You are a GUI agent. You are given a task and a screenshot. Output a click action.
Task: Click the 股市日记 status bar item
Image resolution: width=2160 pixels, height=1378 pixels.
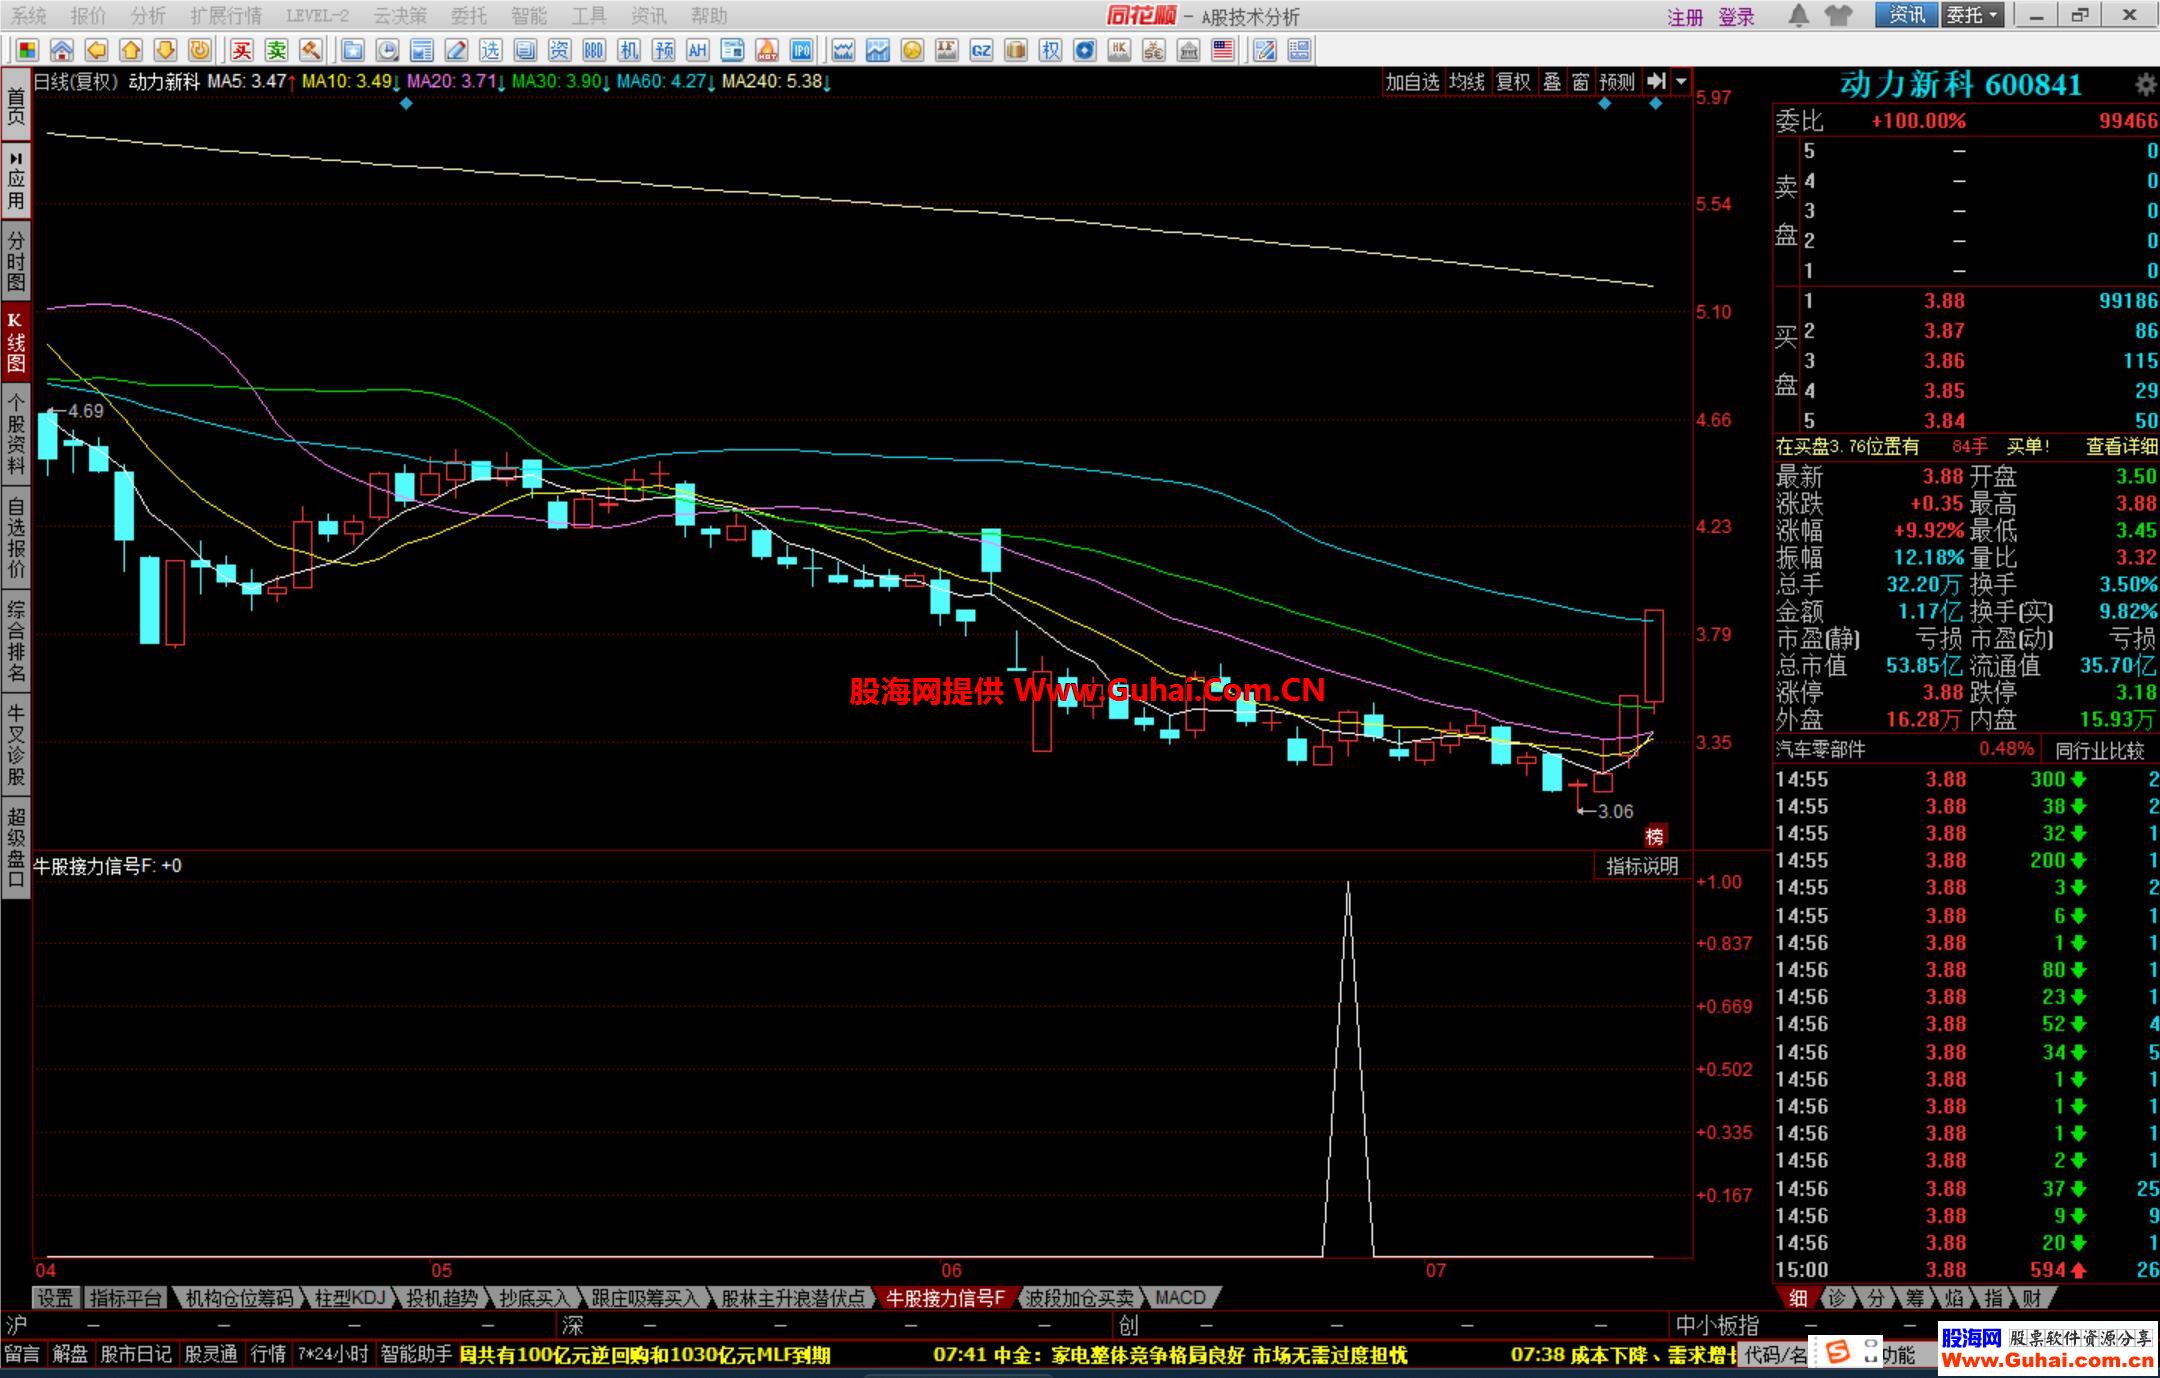136,1355
